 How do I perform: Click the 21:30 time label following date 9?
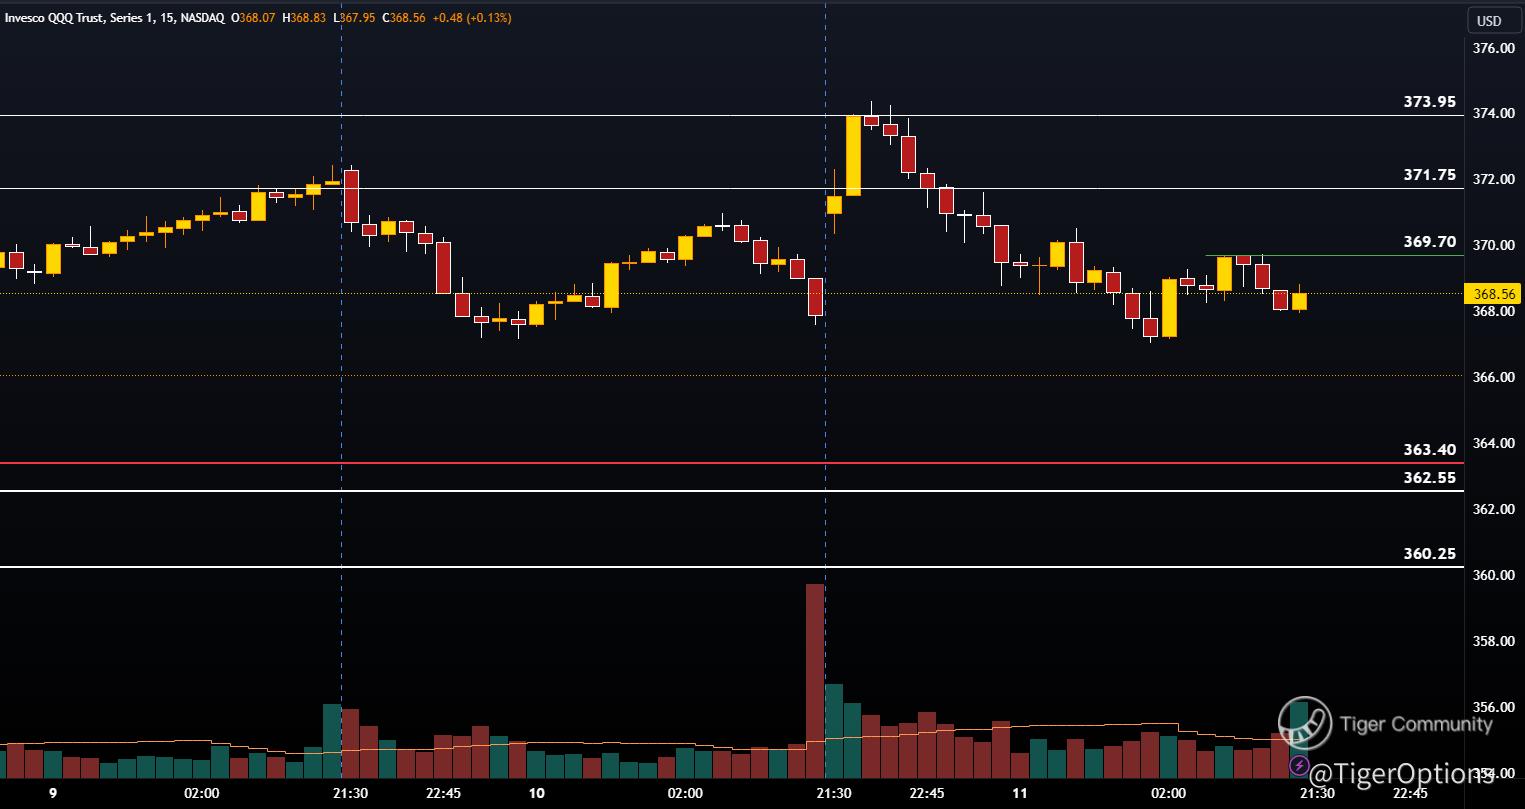coord(350,794)
